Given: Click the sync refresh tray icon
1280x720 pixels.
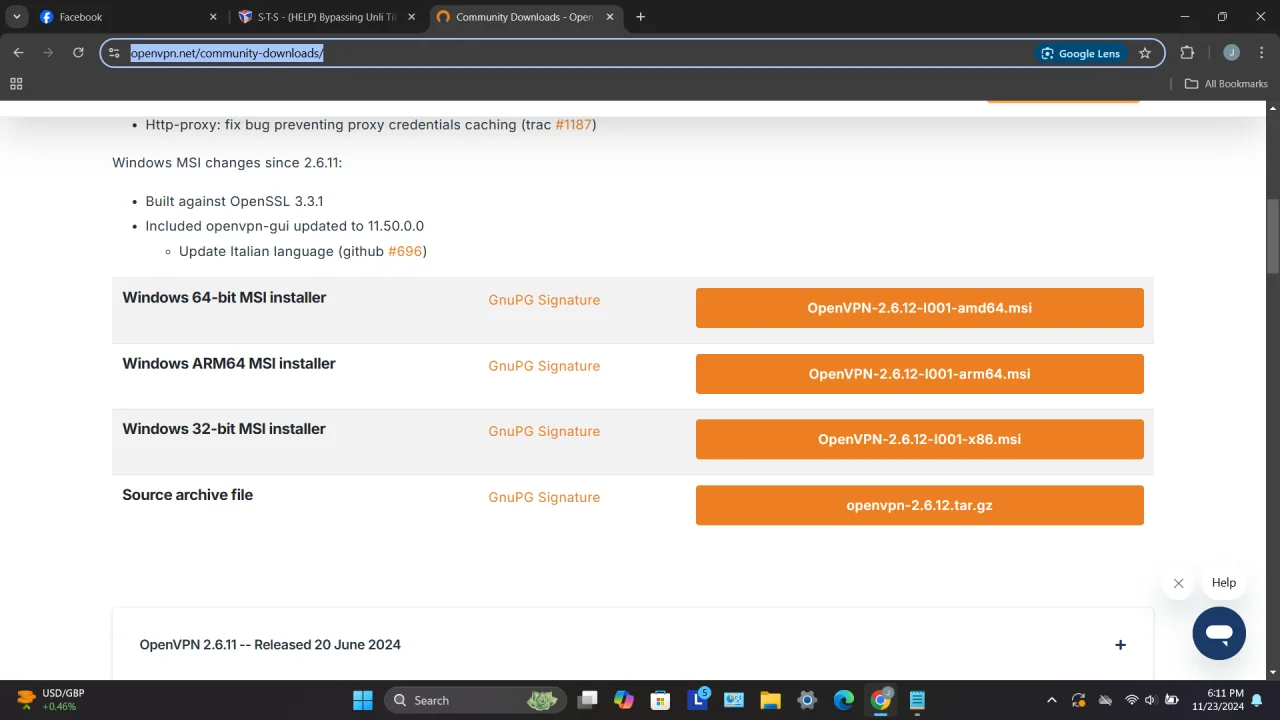Looking at the screenshot, I should click(x=1078, y=700).
